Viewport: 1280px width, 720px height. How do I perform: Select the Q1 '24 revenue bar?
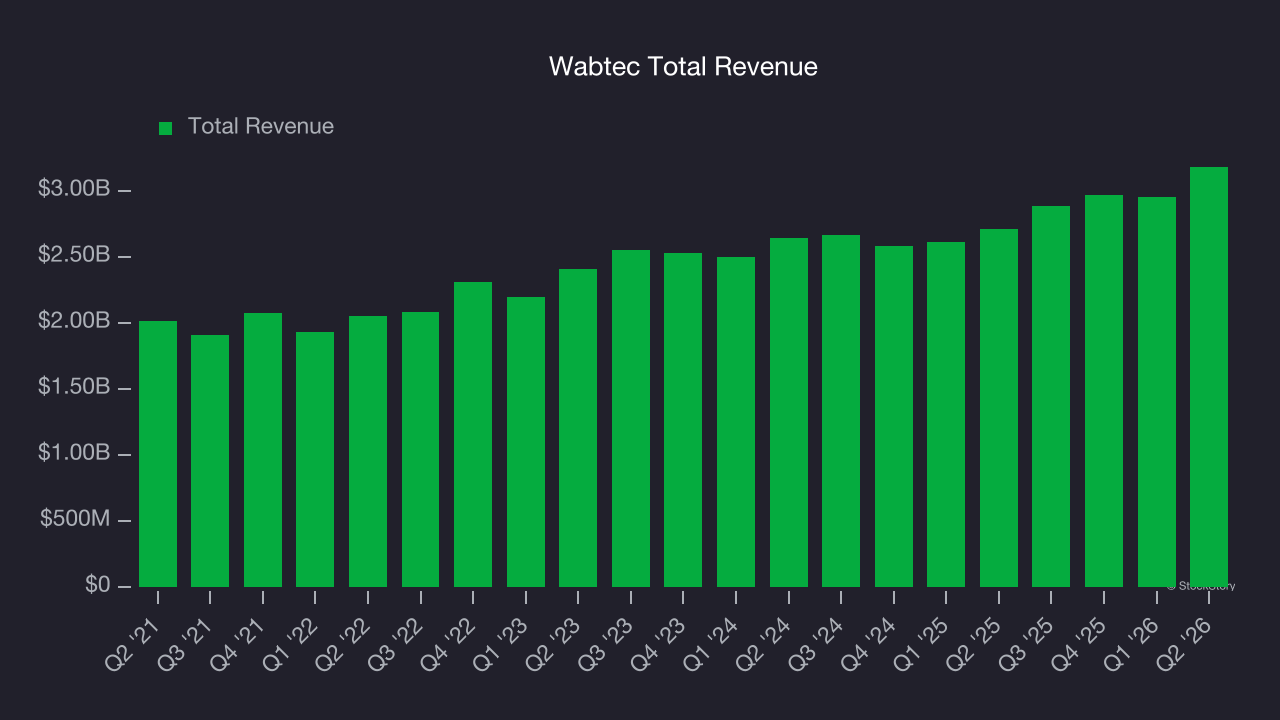click(x=736, y=422)
